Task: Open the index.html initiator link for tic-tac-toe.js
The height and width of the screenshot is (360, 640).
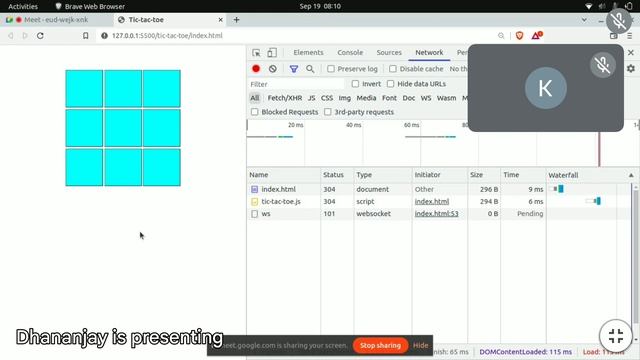Action: coord(432,201)
